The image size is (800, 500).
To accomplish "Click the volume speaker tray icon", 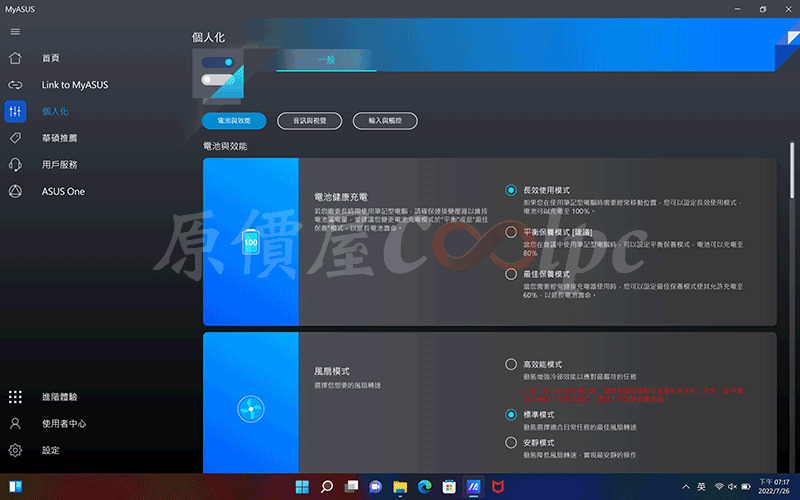I will (733, 487).
